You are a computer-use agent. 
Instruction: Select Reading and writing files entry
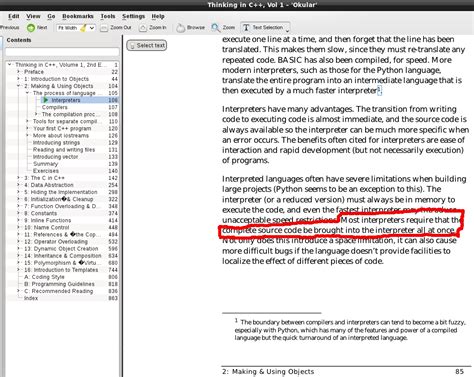pyautogui.click(x=64, y=150)
